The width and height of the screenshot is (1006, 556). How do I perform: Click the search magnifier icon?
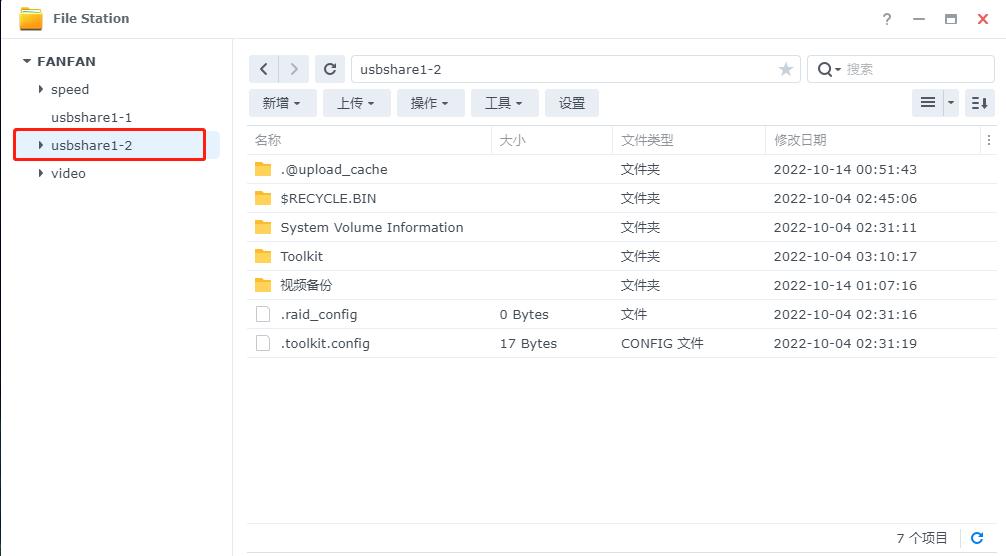click(825, 69)
